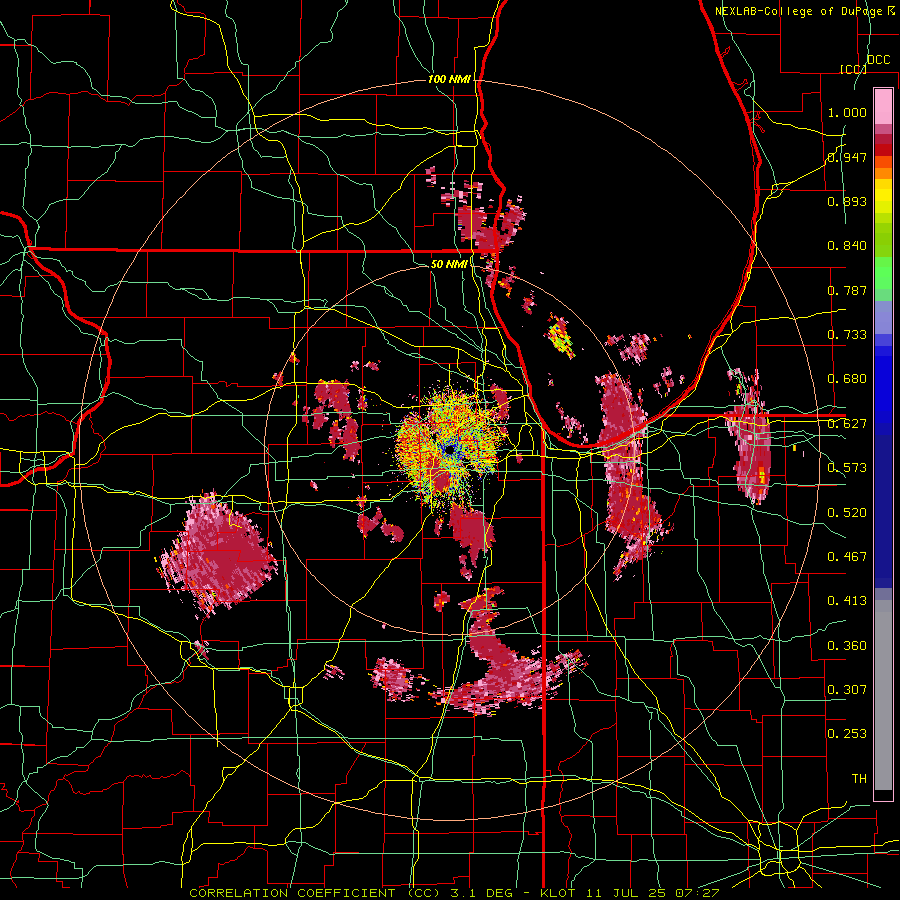The height and width of the screenshot is (900, 900).
Task: Click the 0.253 legend value
Action: [847, 734]
